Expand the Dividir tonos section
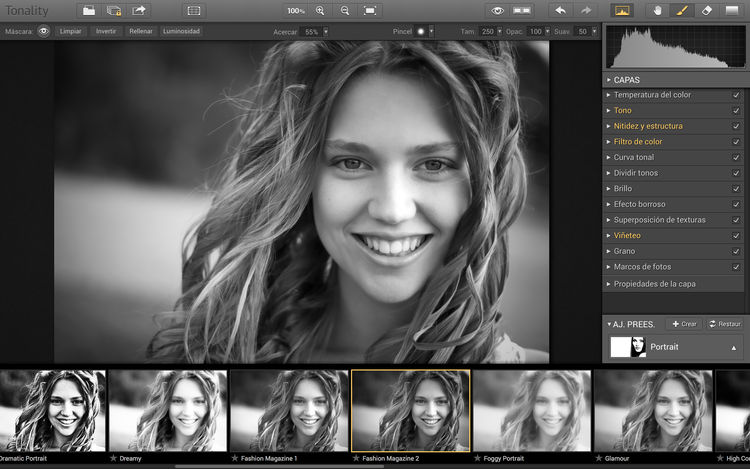Image resolution: width=750 pixels, height=469 pixels. [x=608, y=173]
